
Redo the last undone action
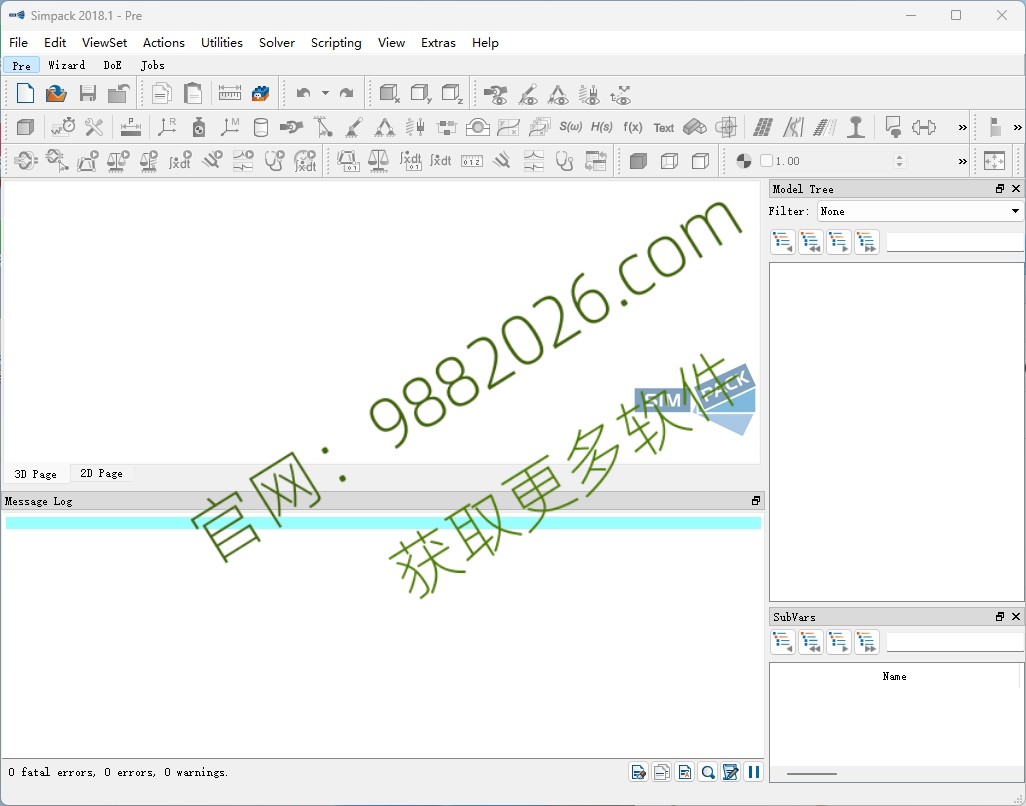pos(347,94)
